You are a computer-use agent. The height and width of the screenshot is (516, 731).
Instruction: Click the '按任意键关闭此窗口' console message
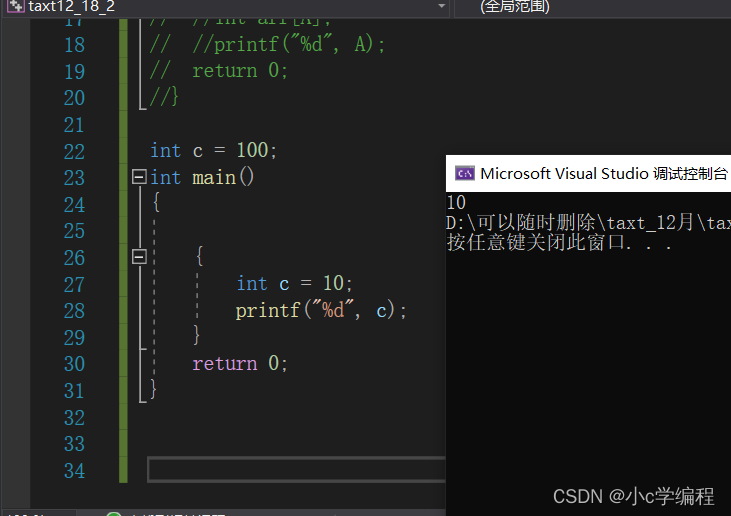[x=559, y=242]
